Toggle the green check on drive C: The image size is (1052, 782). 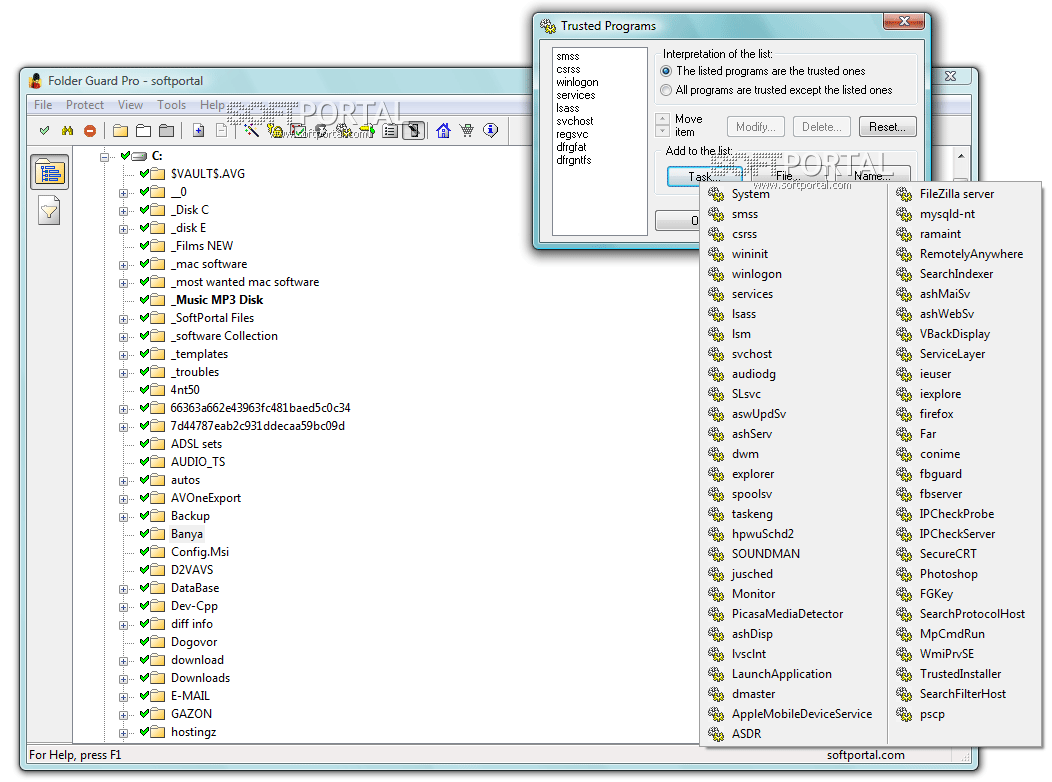click(125, 156)
